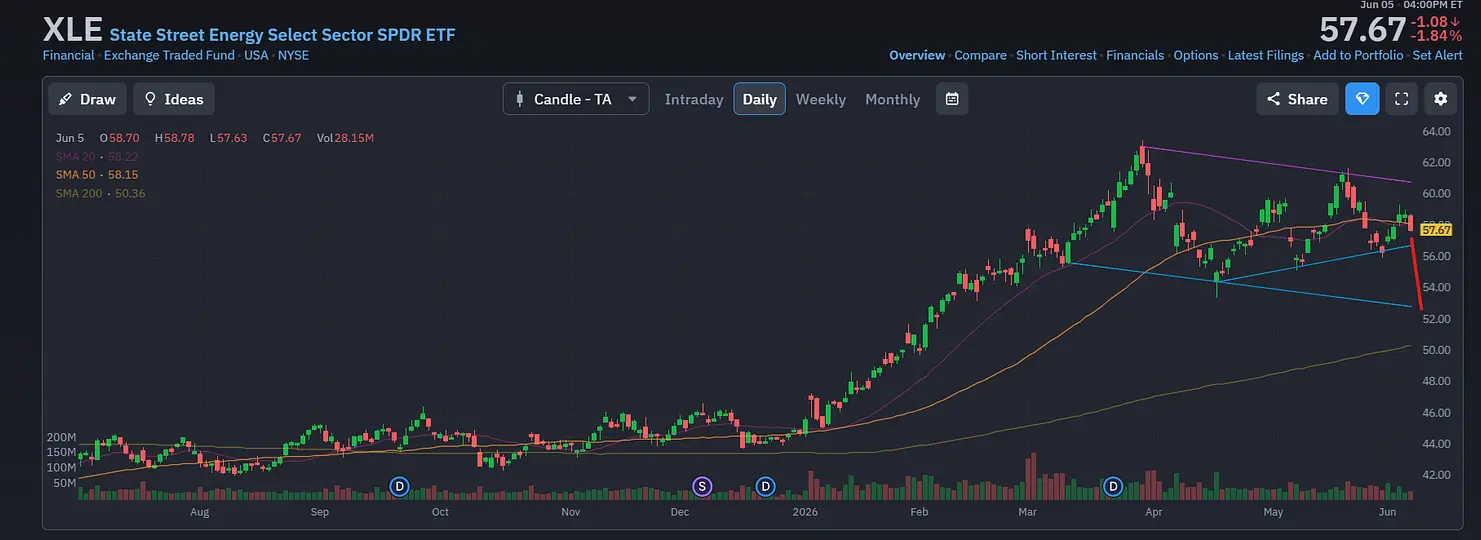Click the H 58.78 high price readout

(x=174, y=138)
